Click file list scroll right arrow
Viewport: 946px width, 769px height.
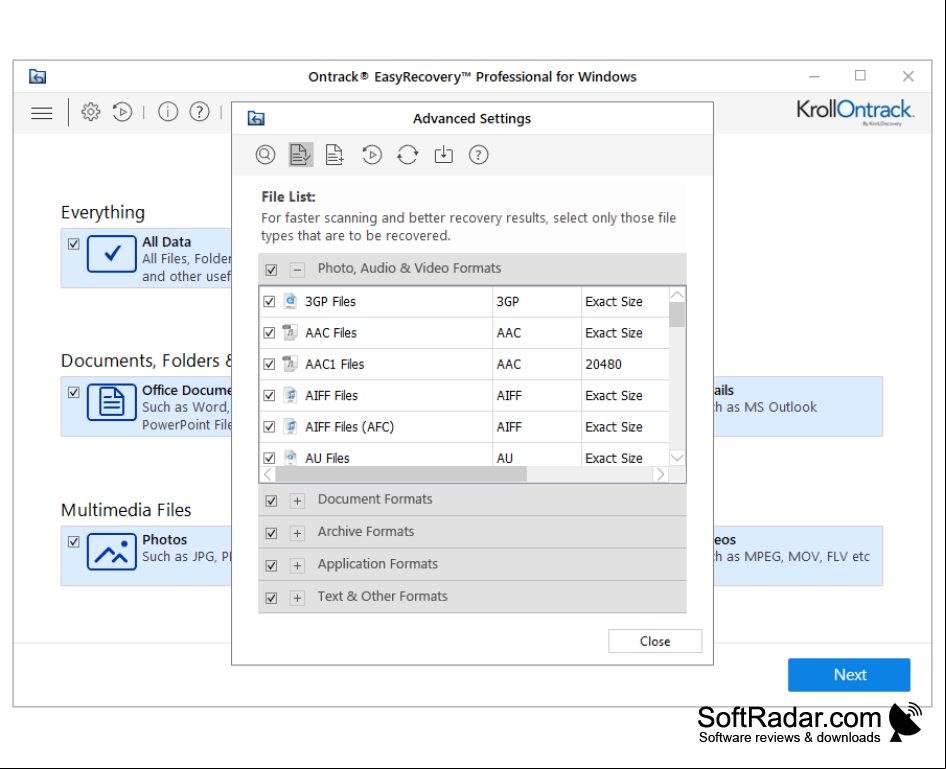(661, 475)
